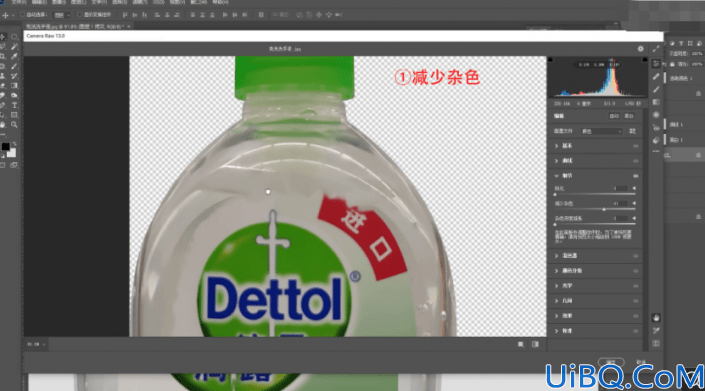Expand the 基本 panel chevron
The image size is (705, 391).
coord(556,146)
